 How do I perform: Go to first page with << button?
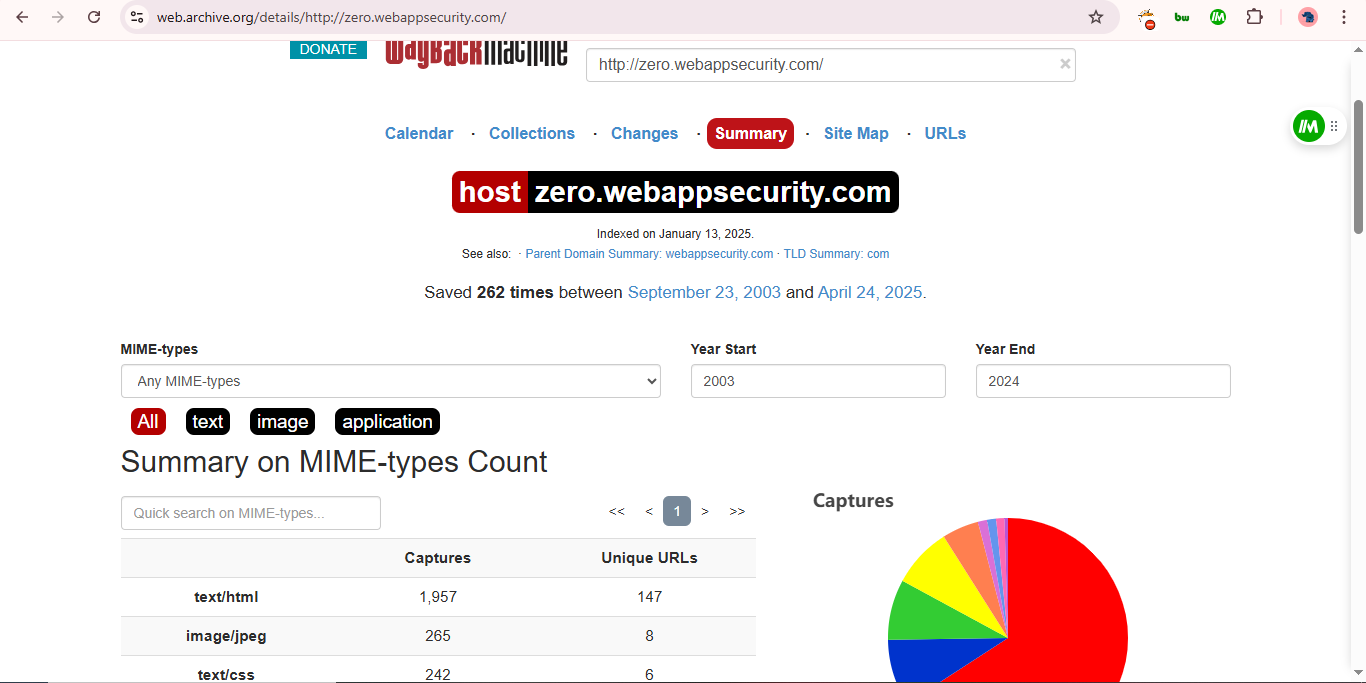(617, 511)
